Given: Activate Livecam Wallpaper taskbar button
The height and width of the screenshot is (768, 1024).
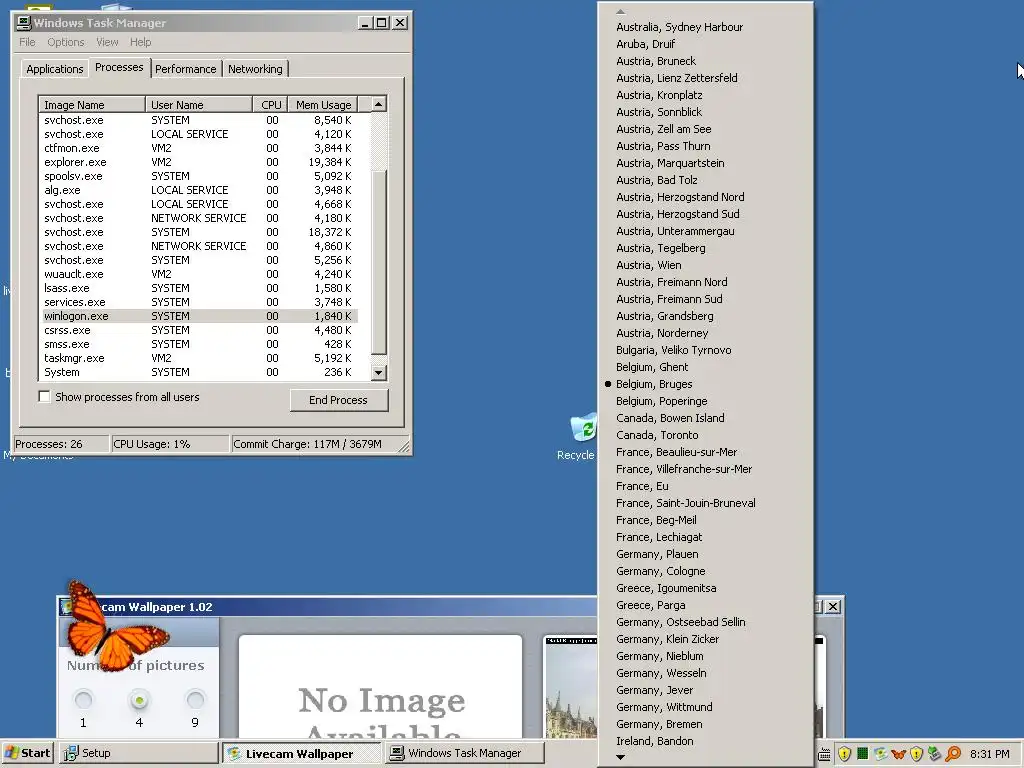Looking at the screenshot, I should click(301, 753).
